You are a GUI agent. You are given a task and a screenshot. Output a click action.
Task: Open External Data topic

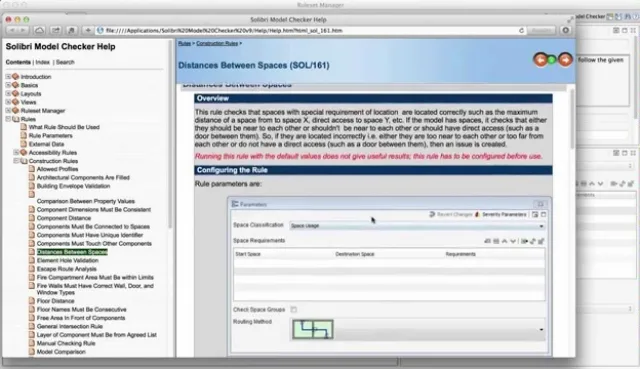pos(46,144)
